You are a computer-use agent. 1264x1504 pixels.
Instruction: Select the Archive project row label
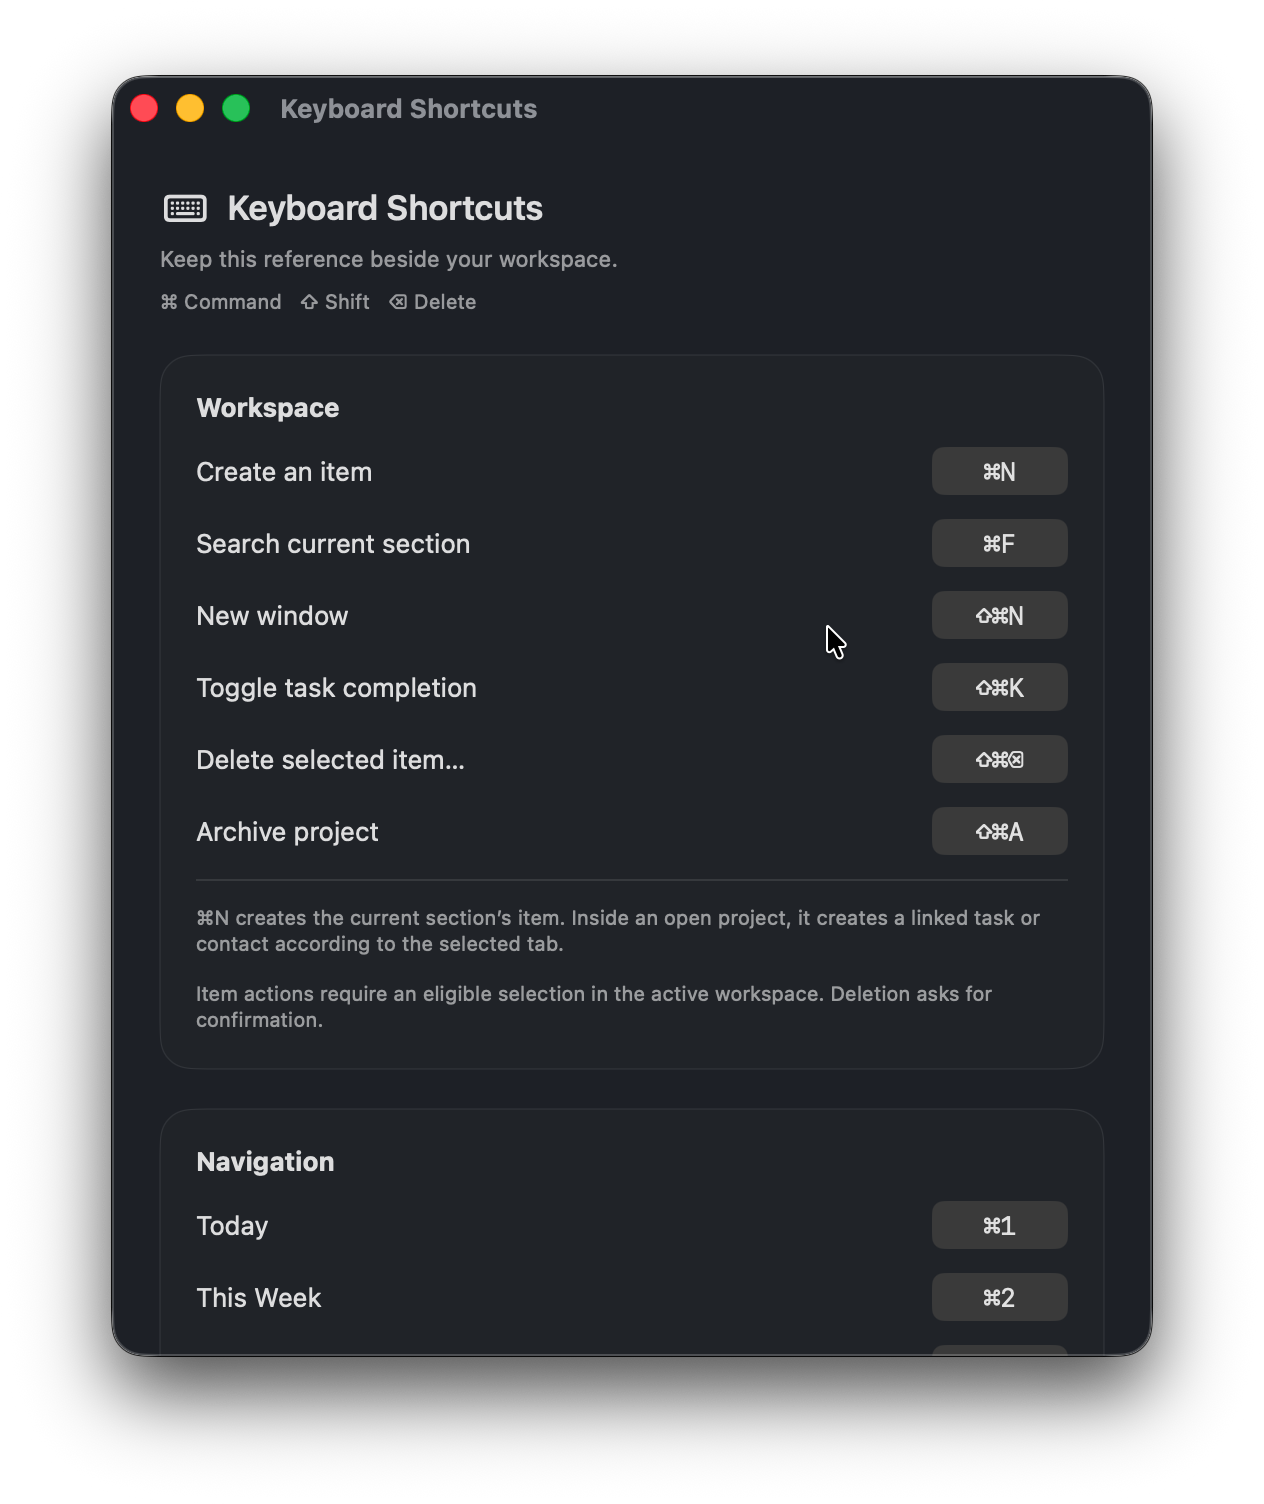coord(287,832)
